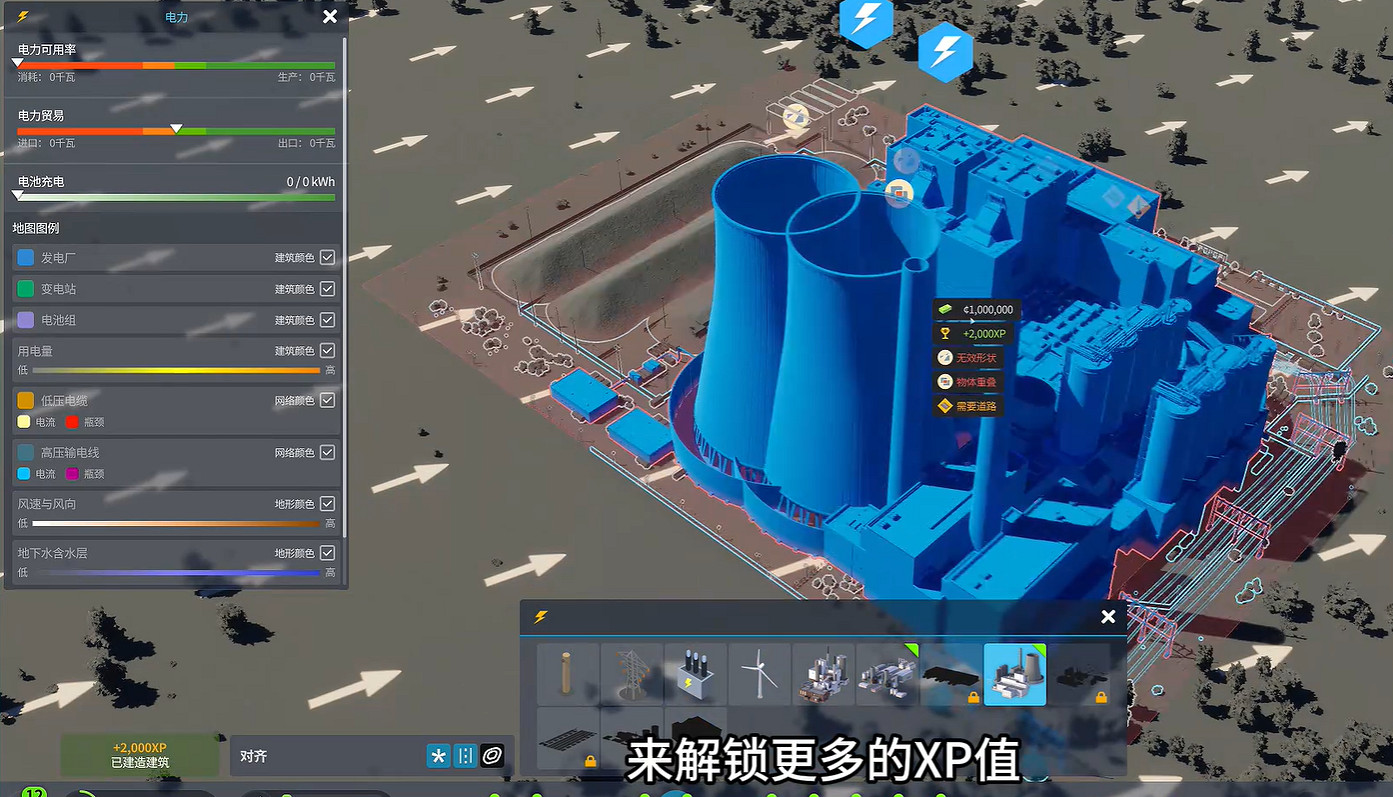Disable 地形颜色 checkbox for 风速与风向

pyautogui.click(x=327, y=504)
